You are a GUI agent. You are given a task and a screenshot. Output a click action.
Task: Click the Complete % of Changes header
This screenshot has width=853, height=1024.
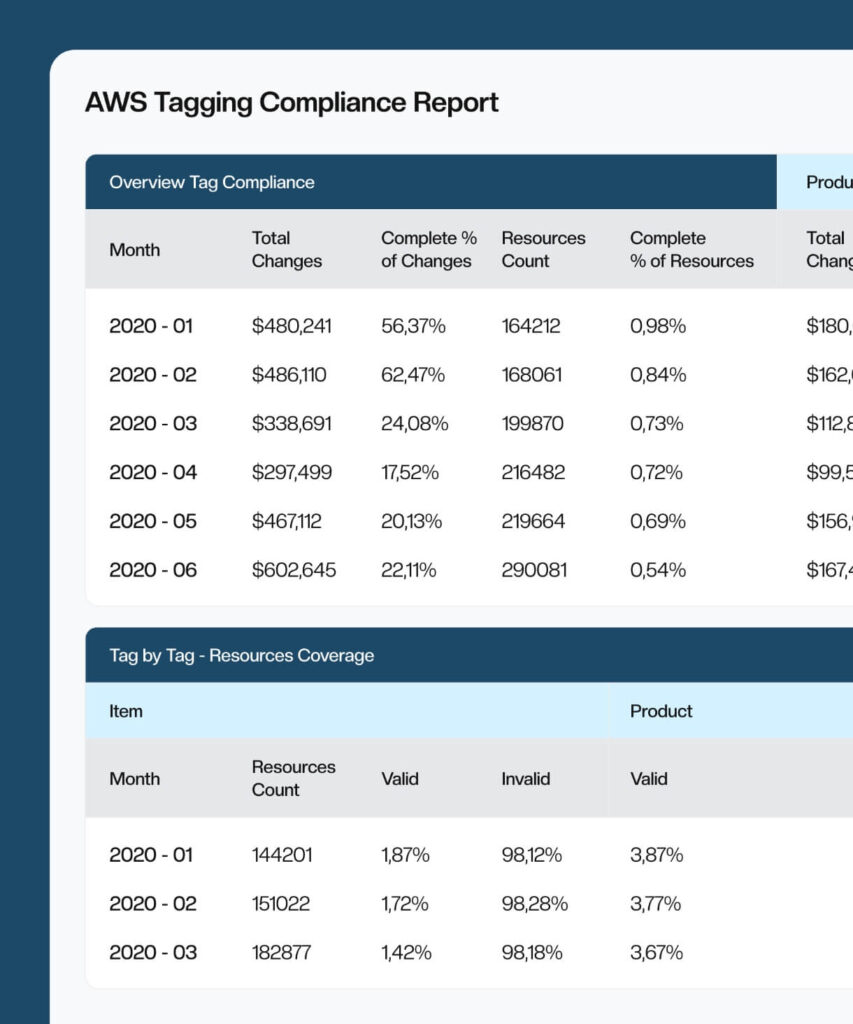click(x=427, y=250)
